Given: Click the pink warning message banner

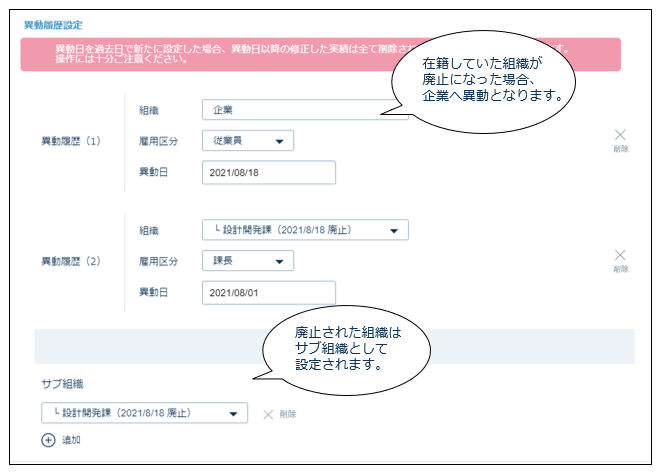Looking at the screenshot, I should 321,54.
